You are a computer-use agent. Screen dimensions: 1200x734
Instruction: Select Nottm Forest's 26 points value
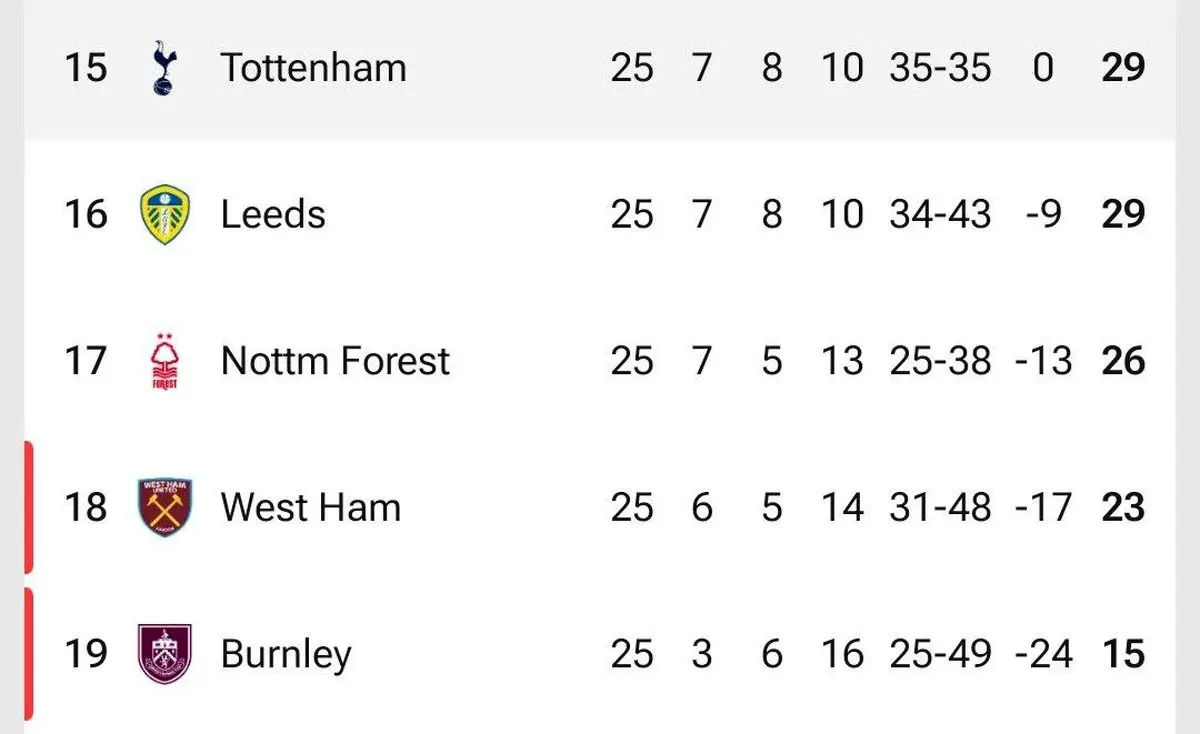[1122, 361]
